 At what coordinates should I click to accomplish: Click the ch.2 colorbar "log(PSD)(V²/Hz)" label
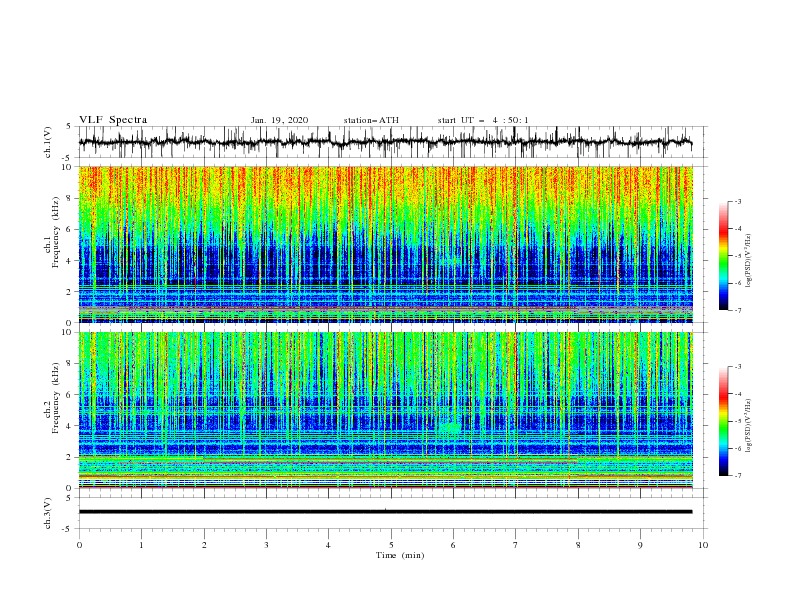(749, 426)
